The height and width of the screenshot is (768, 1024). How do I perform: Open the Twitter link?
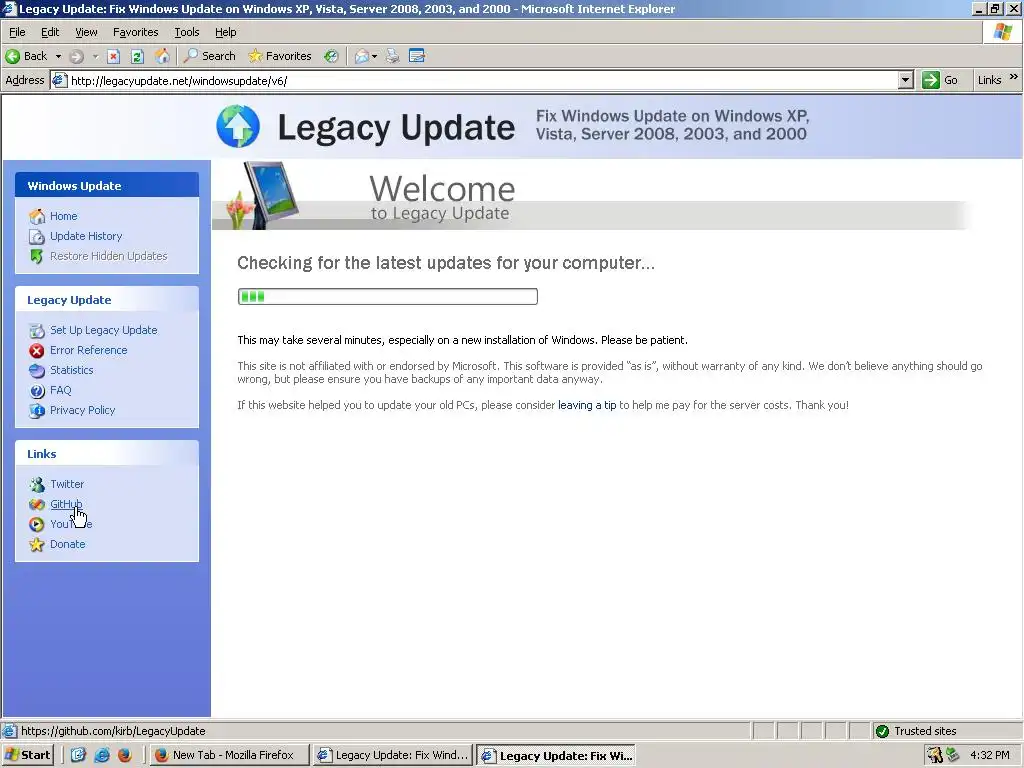pyautogui.click(x=67, y=484)
